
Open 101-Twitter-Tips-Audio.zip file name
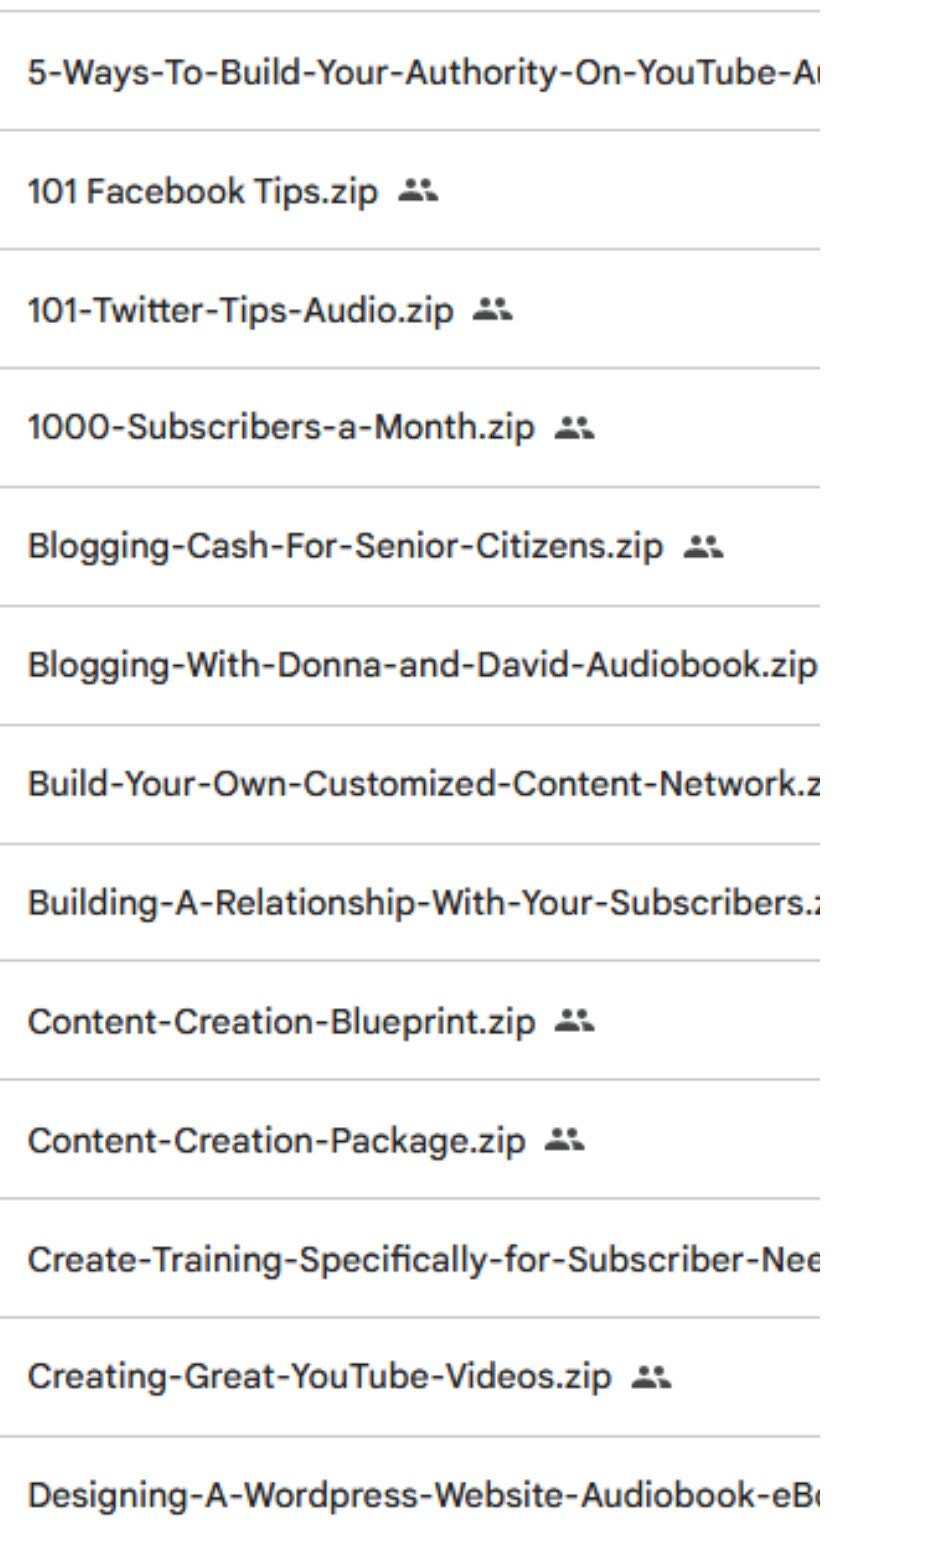click(240, 310)
